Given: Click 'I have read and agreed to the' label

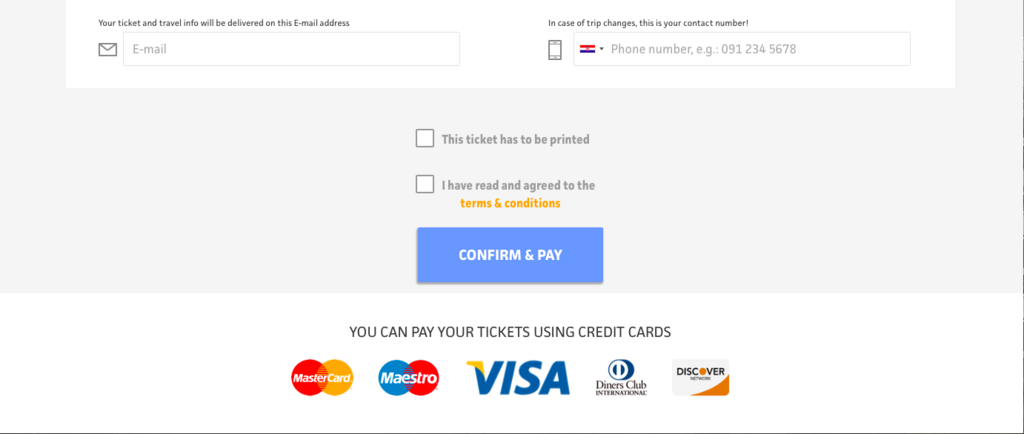Looking at the screenshot, I should pos(518,185).
